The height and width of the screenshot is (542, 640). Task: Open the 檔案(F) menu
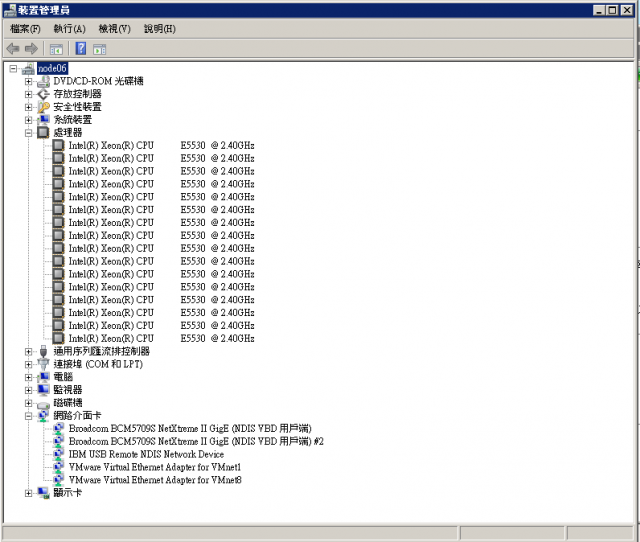pos(25,29)
